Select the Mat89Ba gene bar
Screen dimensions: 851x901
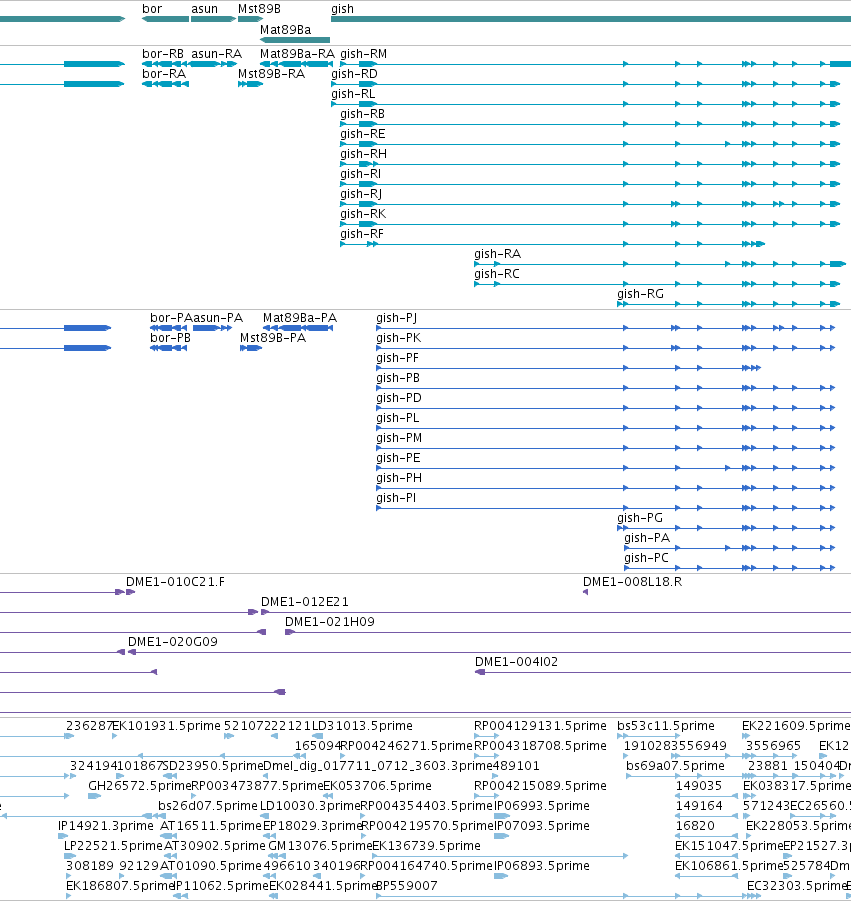point(295,40)
